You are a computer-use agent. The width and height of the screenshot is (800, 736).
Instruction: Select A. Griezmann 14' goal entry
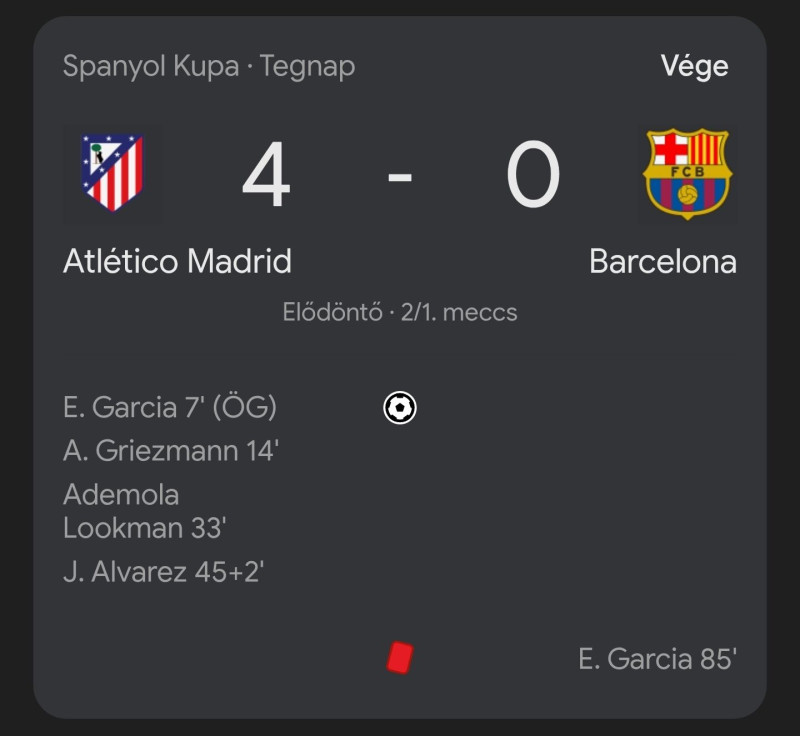tap(170, 451)
